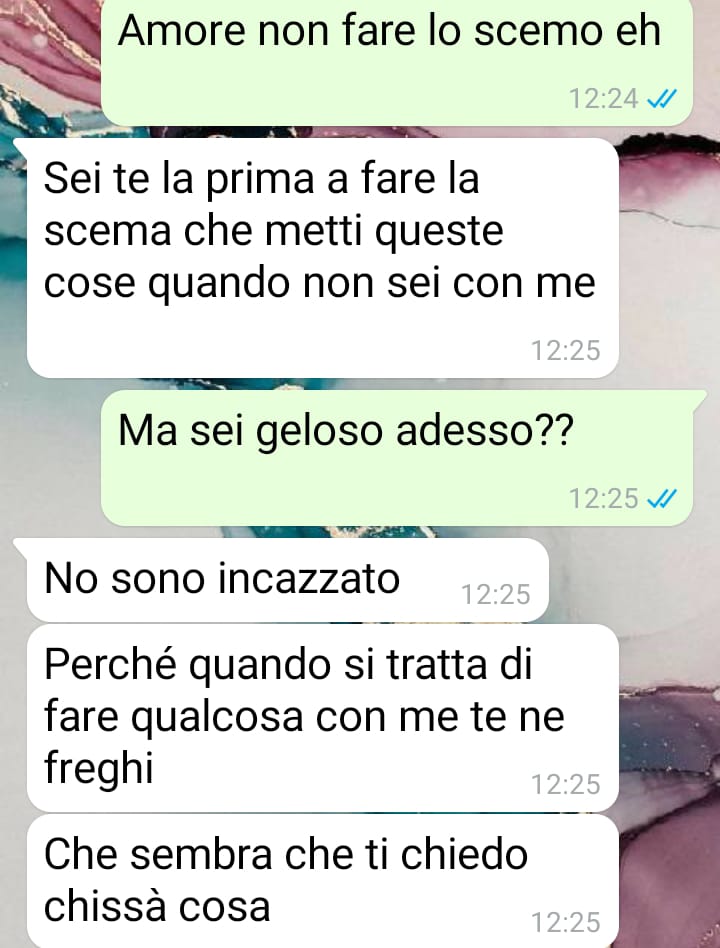Screen dimensions: 720x948
Task: Tap the chat wallpaper right of 'No sono incazzato'
Action: point(635,580)
